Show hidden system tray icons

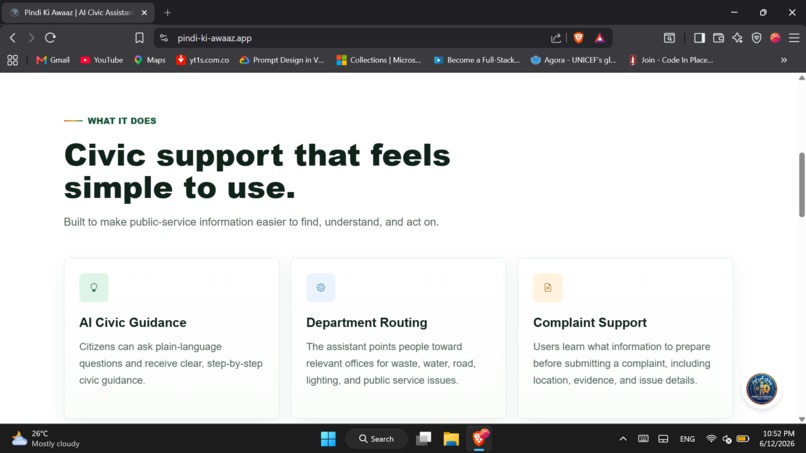click(623, 439)
